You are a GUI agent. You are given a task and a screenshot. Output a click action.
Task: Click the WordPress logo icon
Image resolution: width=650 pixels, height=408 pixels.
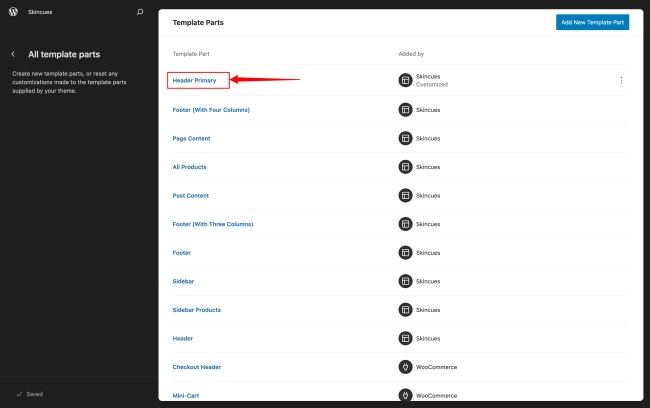[13, 12]
